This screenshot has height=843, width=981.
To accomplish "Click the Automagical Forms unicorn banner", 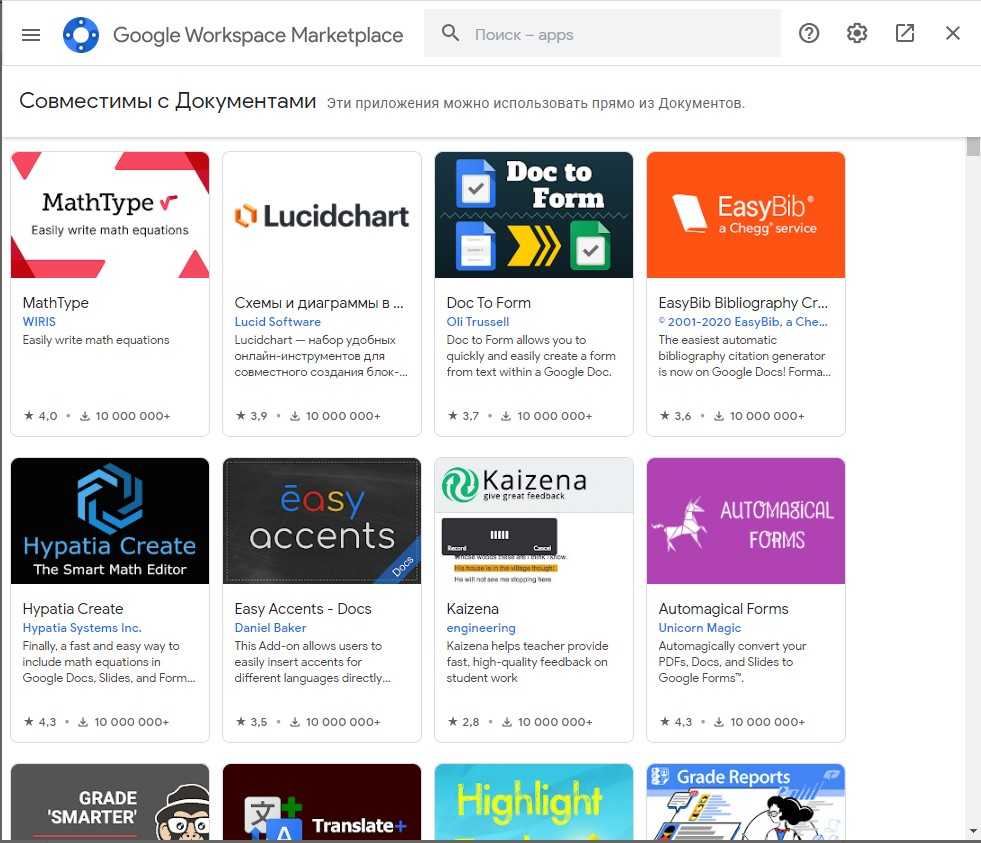I will pos(746,521).
